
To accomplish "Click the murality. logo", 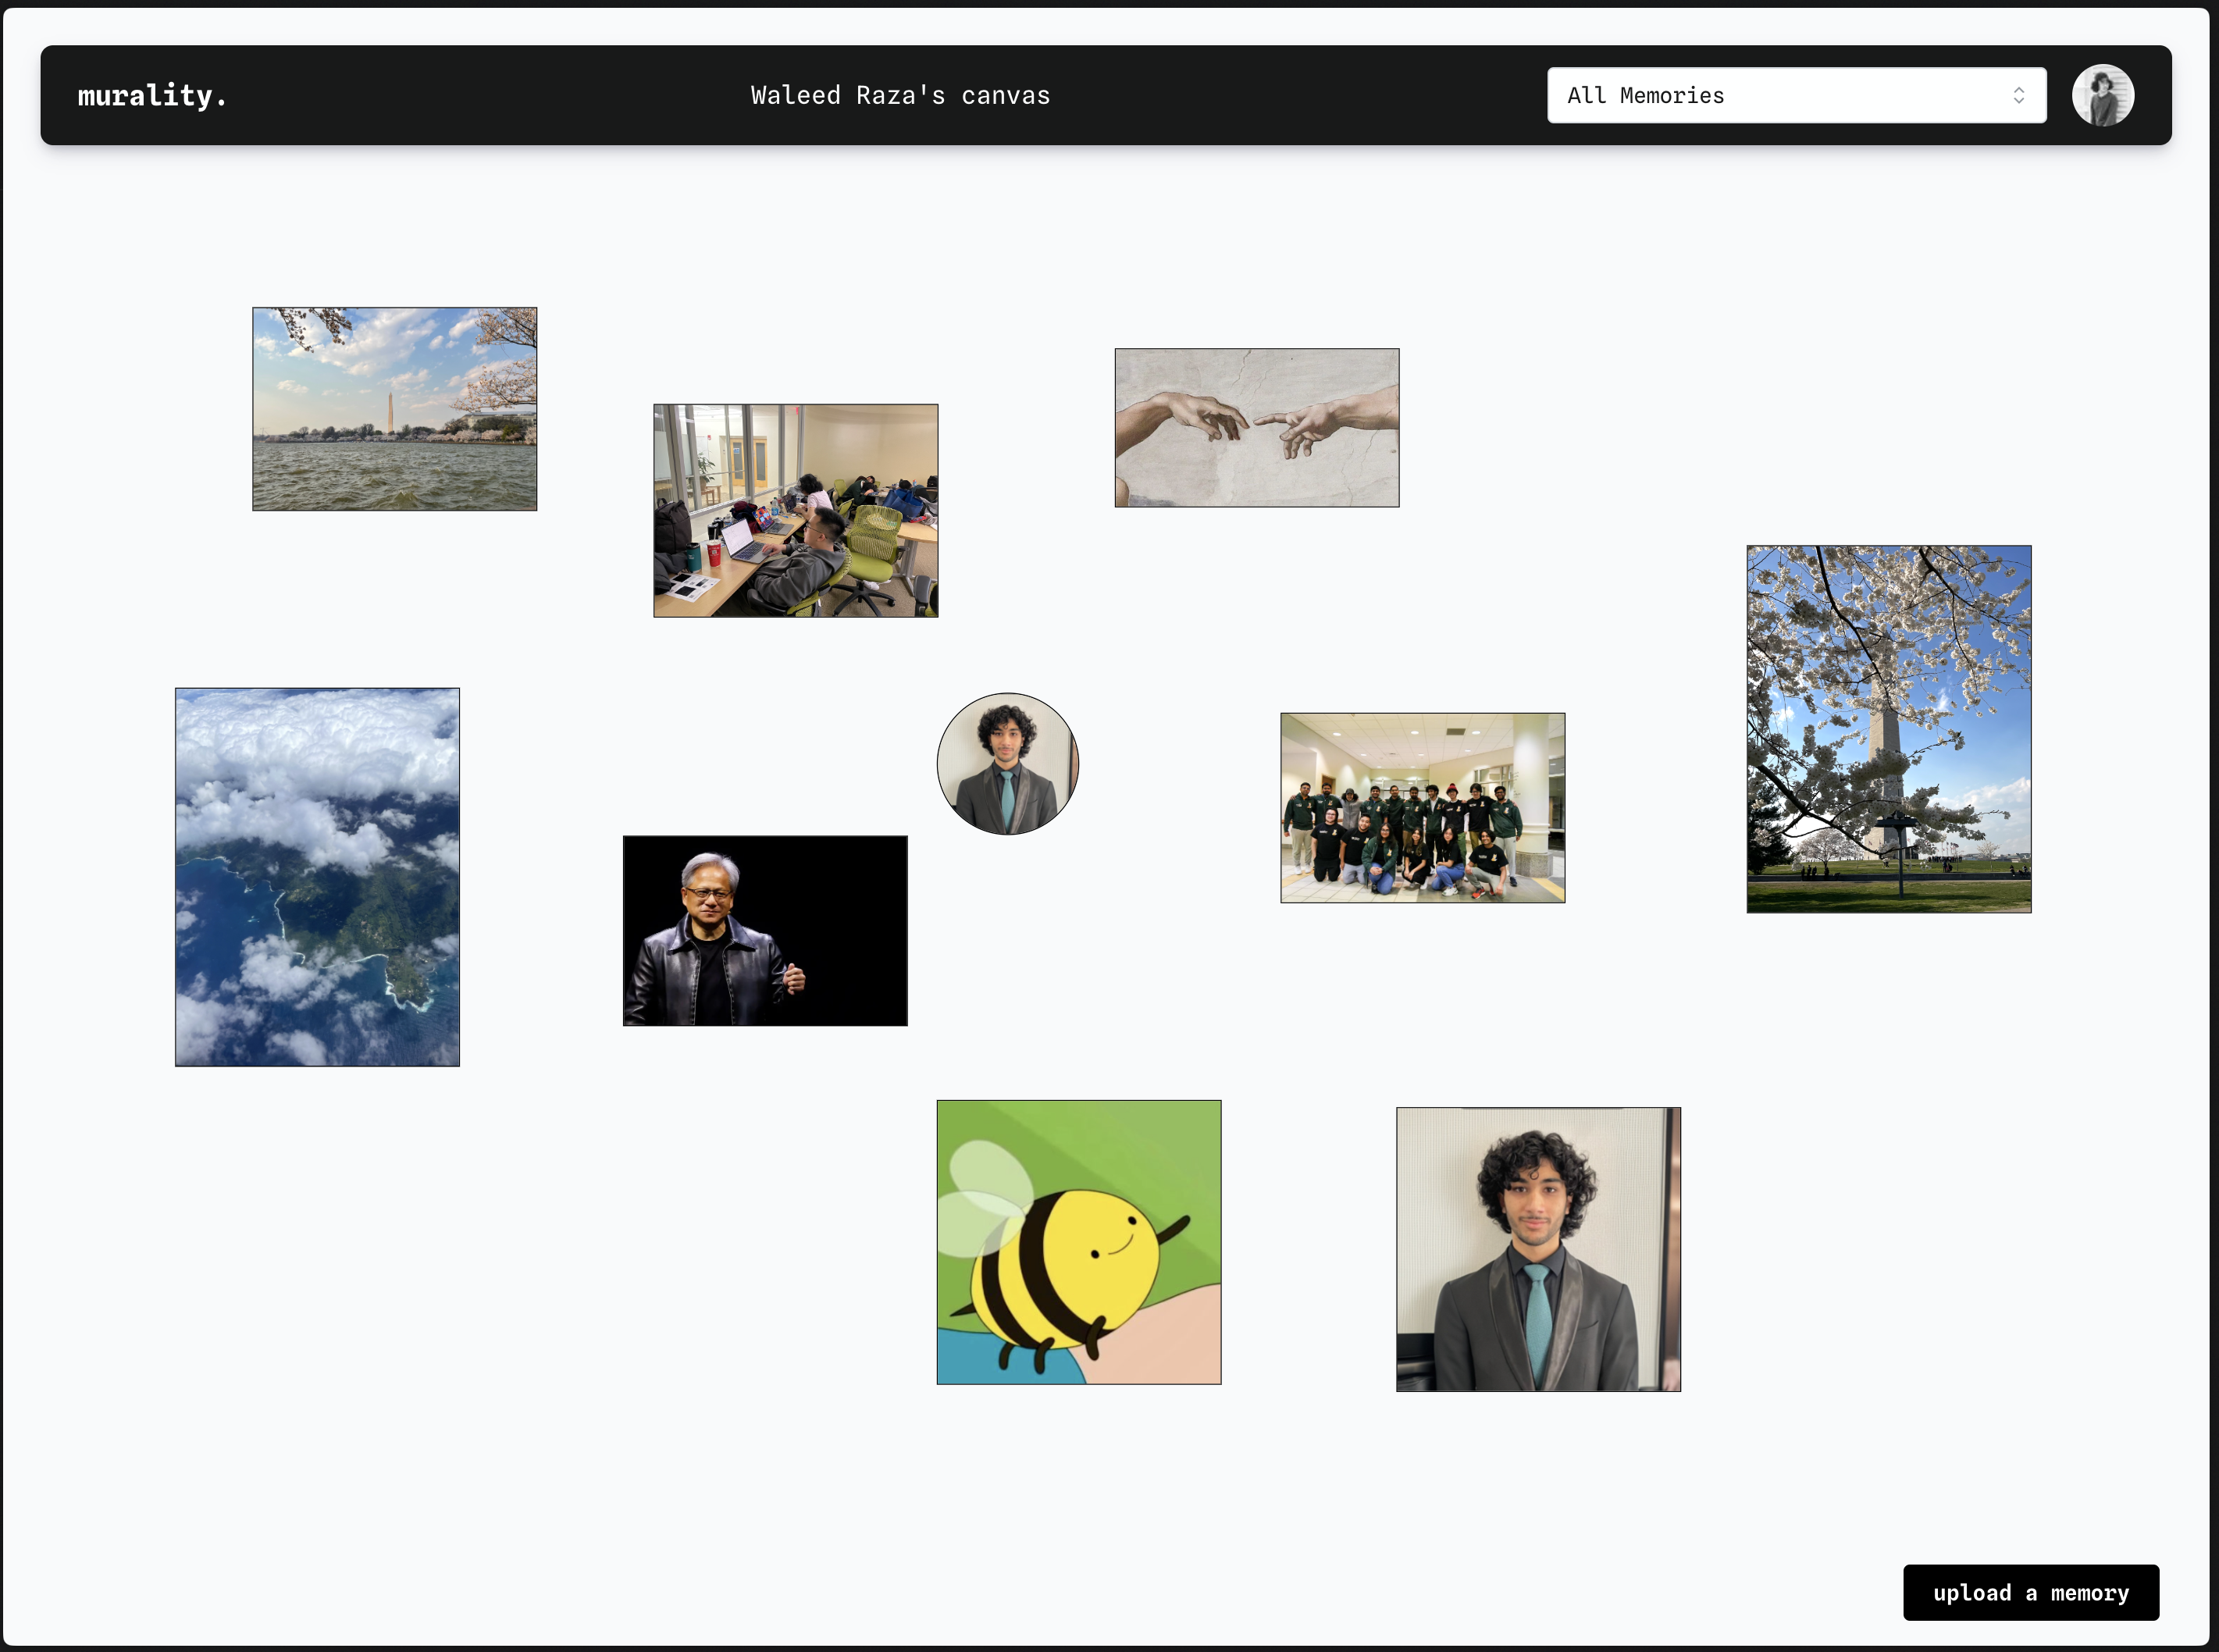I will [x=152, y=96].
